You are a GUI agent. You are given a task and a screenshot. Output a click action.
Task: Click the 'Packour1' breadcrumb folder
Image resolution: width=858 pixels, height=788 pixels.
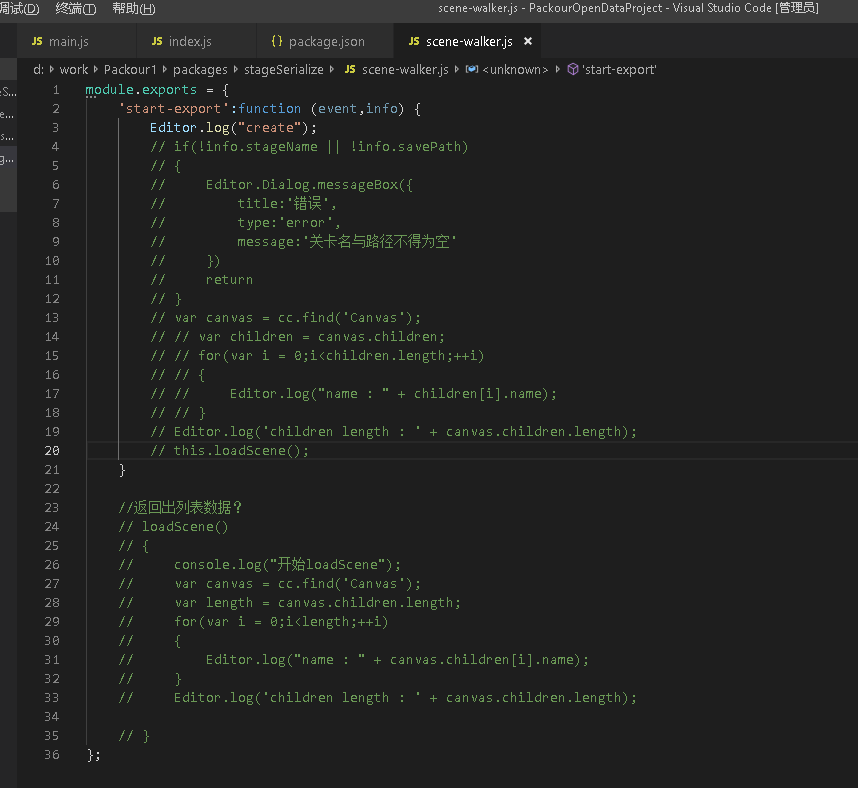coord(130,69)
